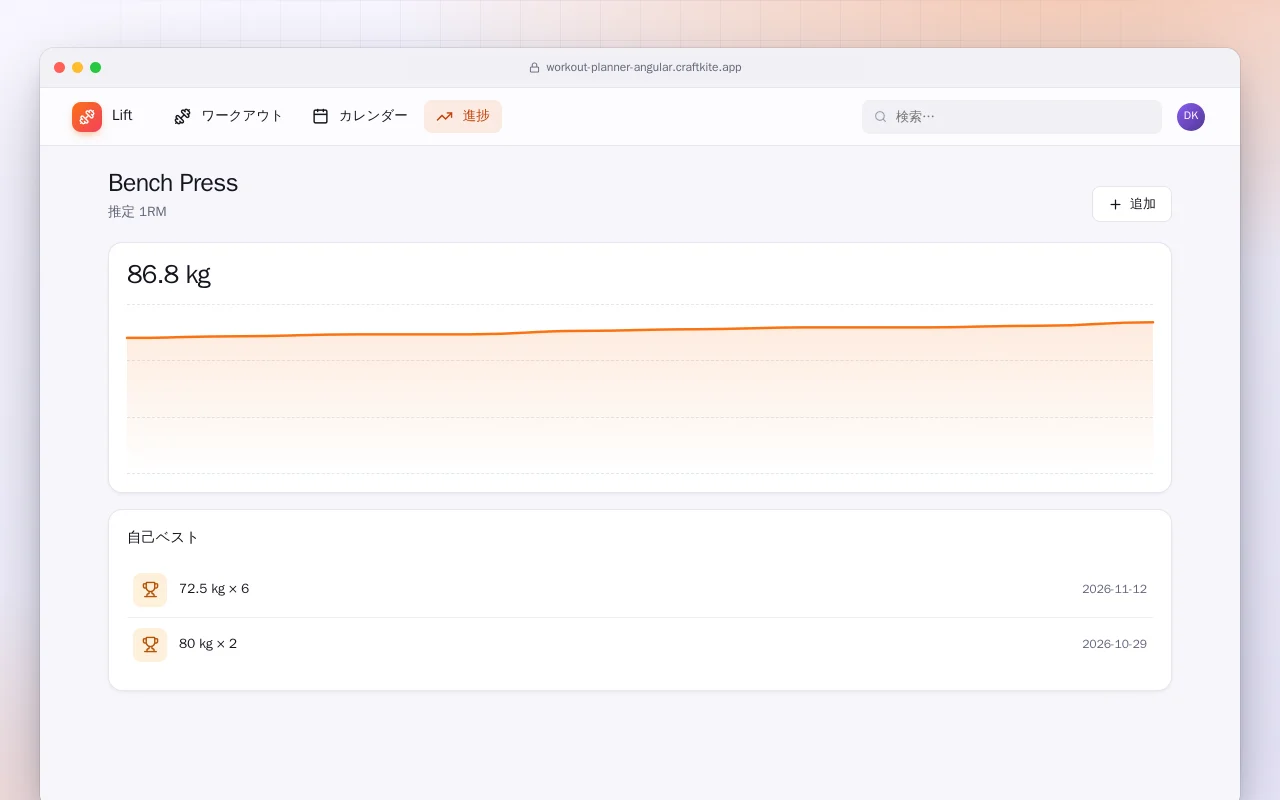Click the lock icon in address bar
This screenshot has width=1280, height=800.
pos(534,68)
